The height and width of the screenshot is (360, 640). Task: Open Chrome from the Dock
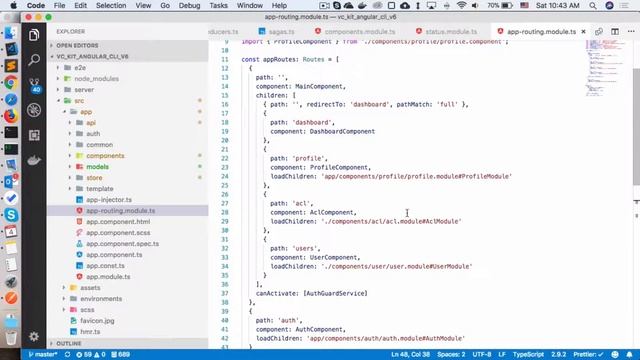11,82
